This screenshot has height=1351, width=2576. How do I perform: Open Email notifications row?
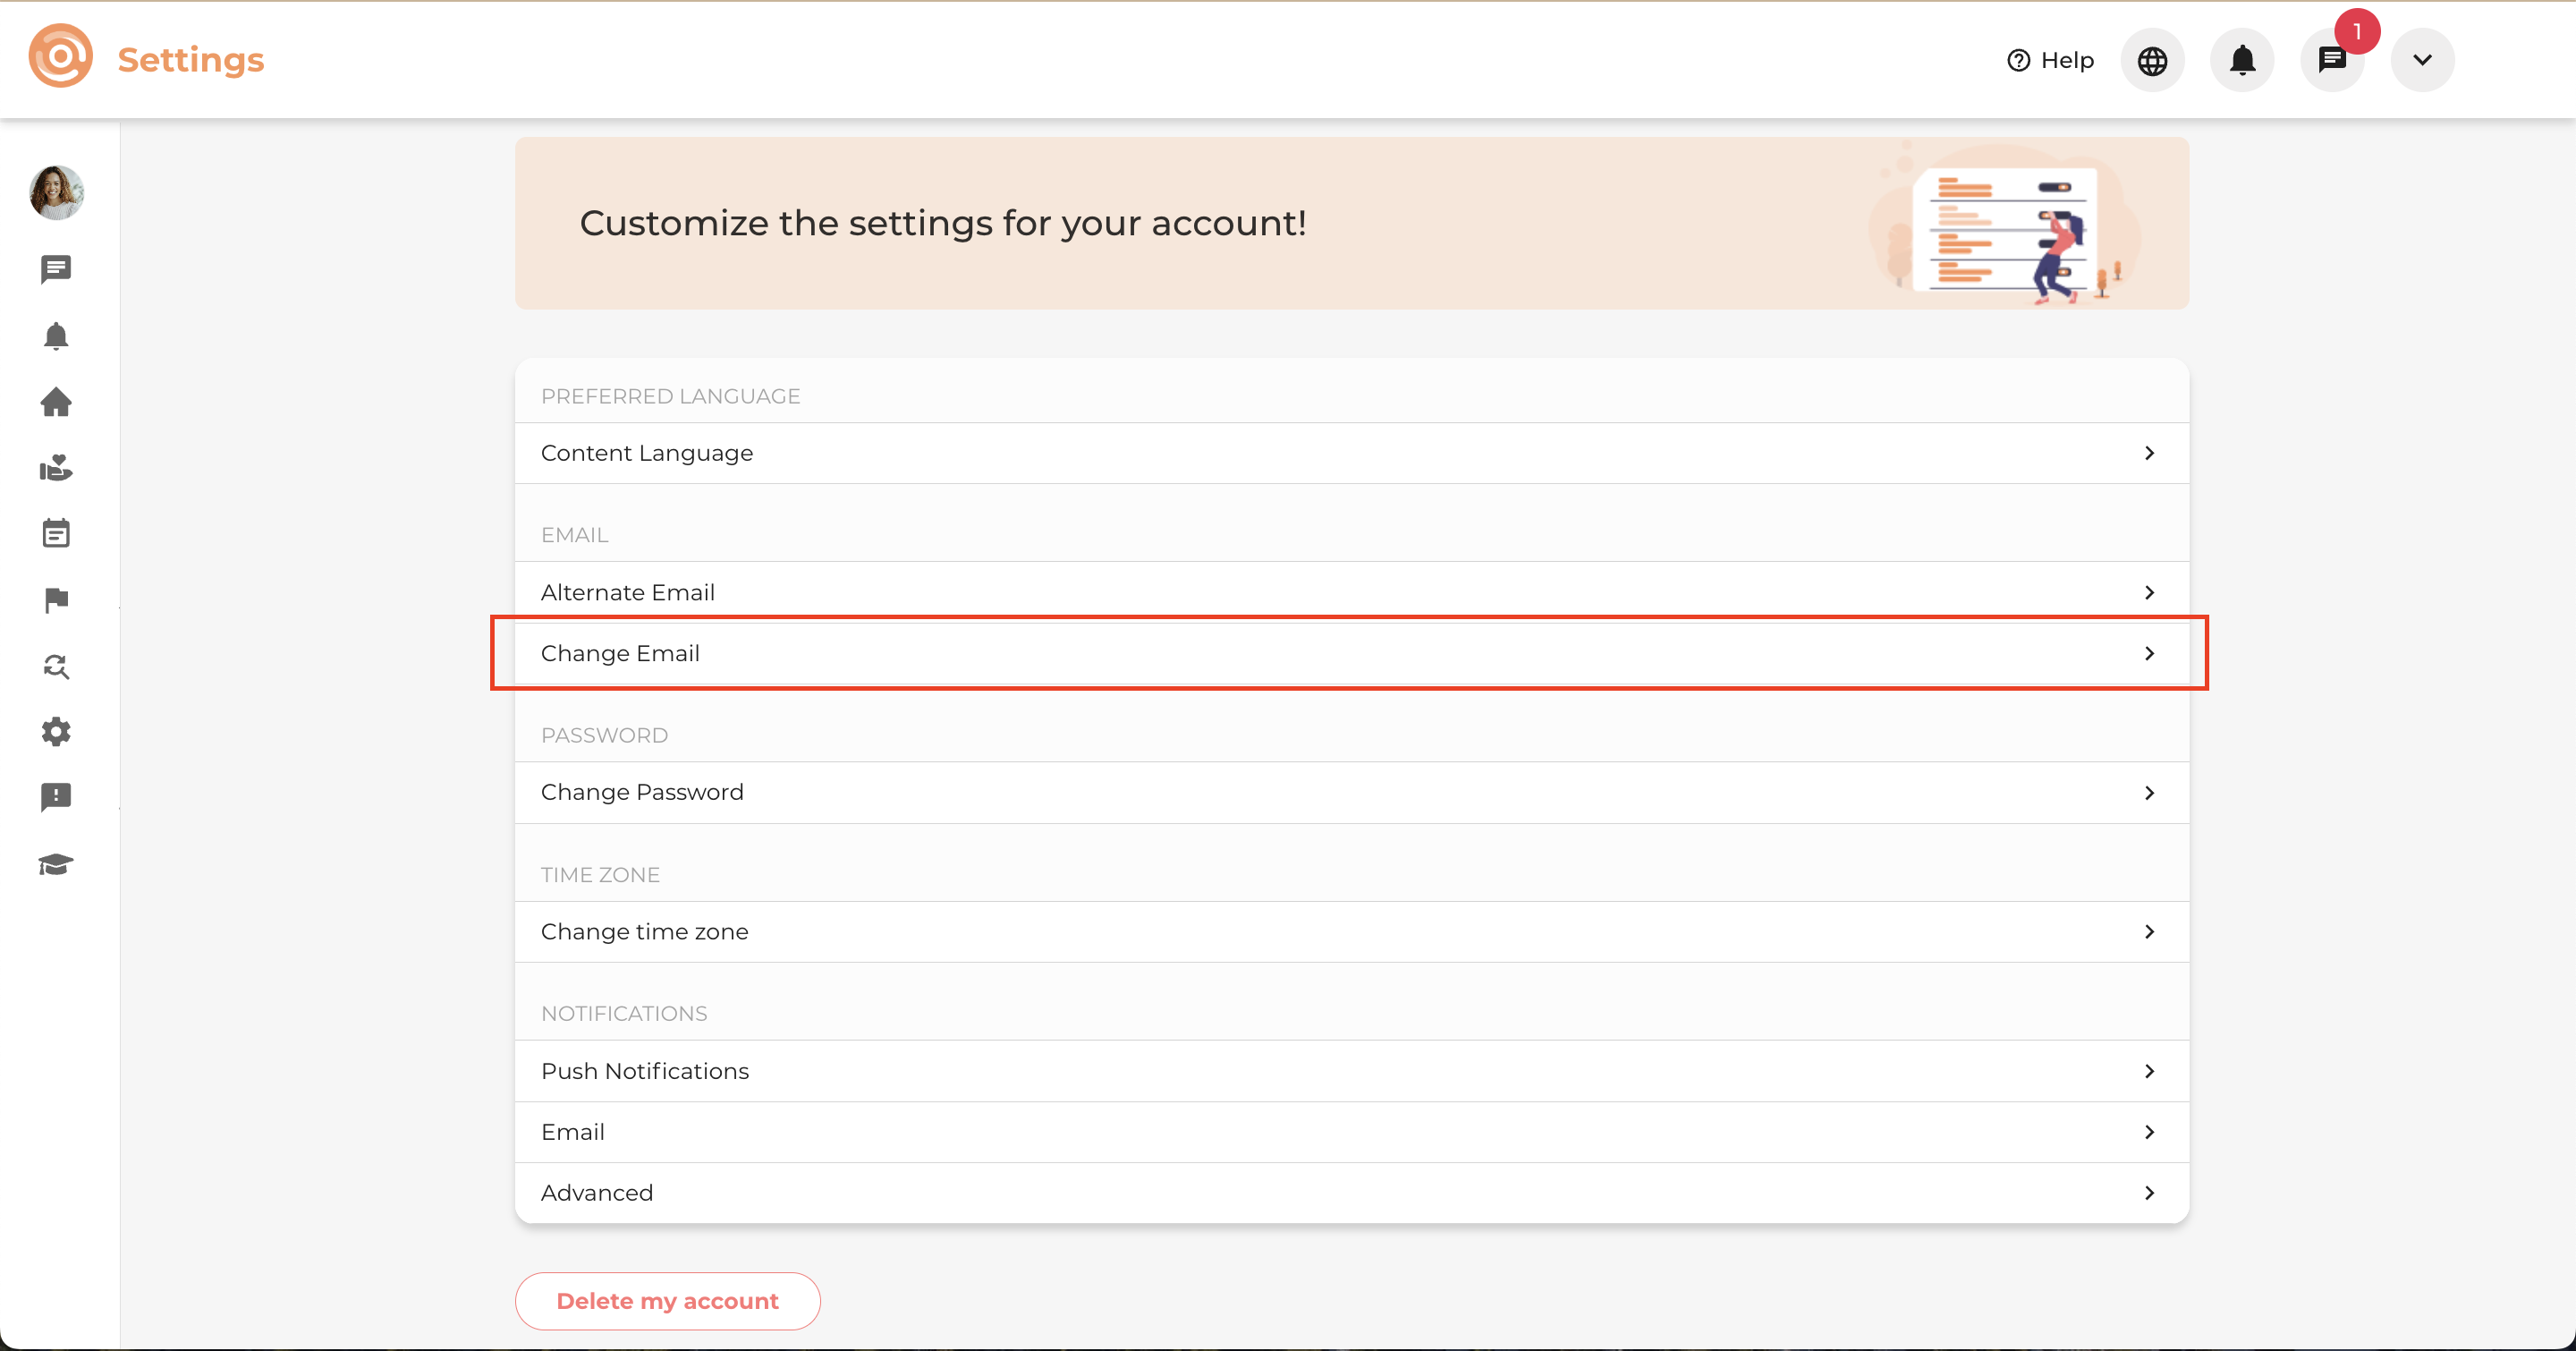1351,1132
